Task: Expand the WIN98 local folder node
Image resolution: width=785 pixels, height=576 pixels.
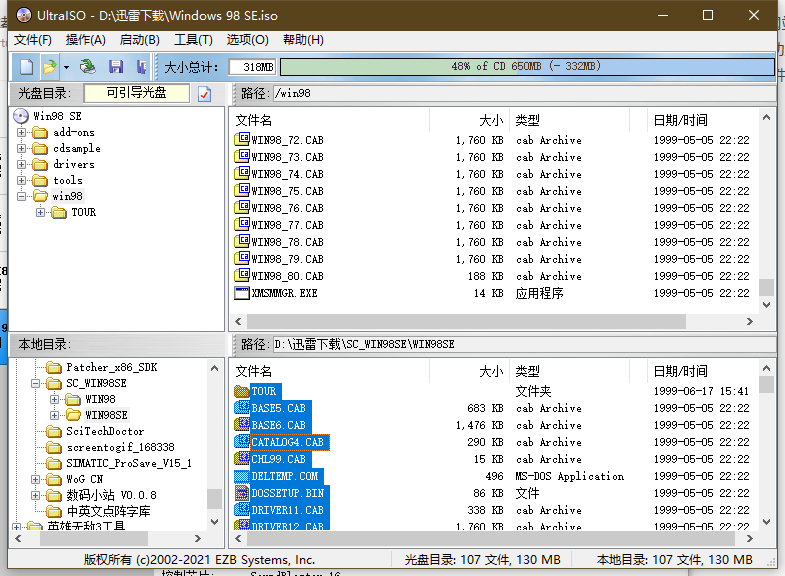Action: click(x=55, y=399)
